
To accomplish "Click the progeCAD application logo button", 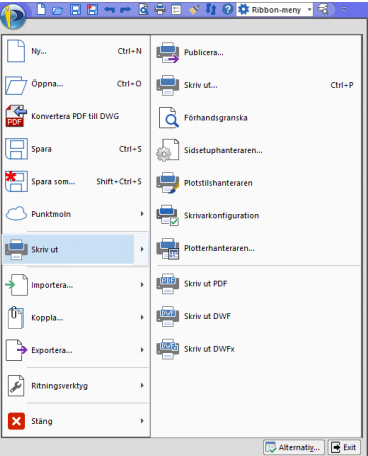I will tap(14, 16).
